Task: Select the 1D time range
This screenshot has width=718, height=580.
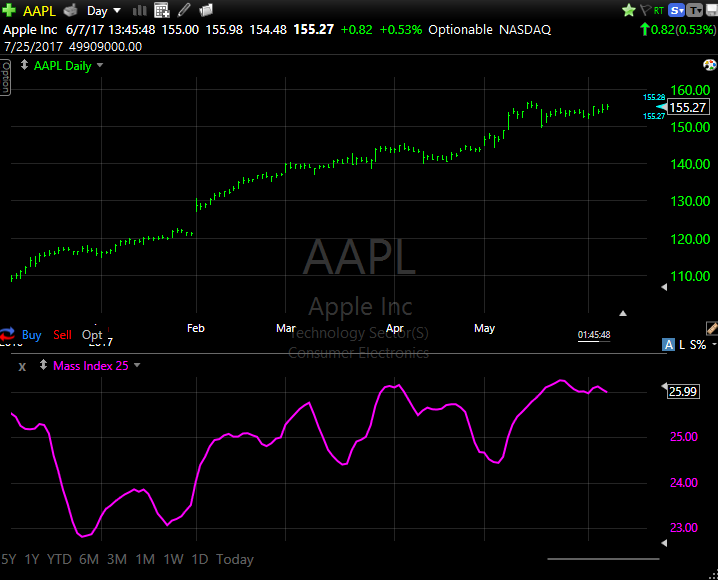Action: [x=200, y=559]
